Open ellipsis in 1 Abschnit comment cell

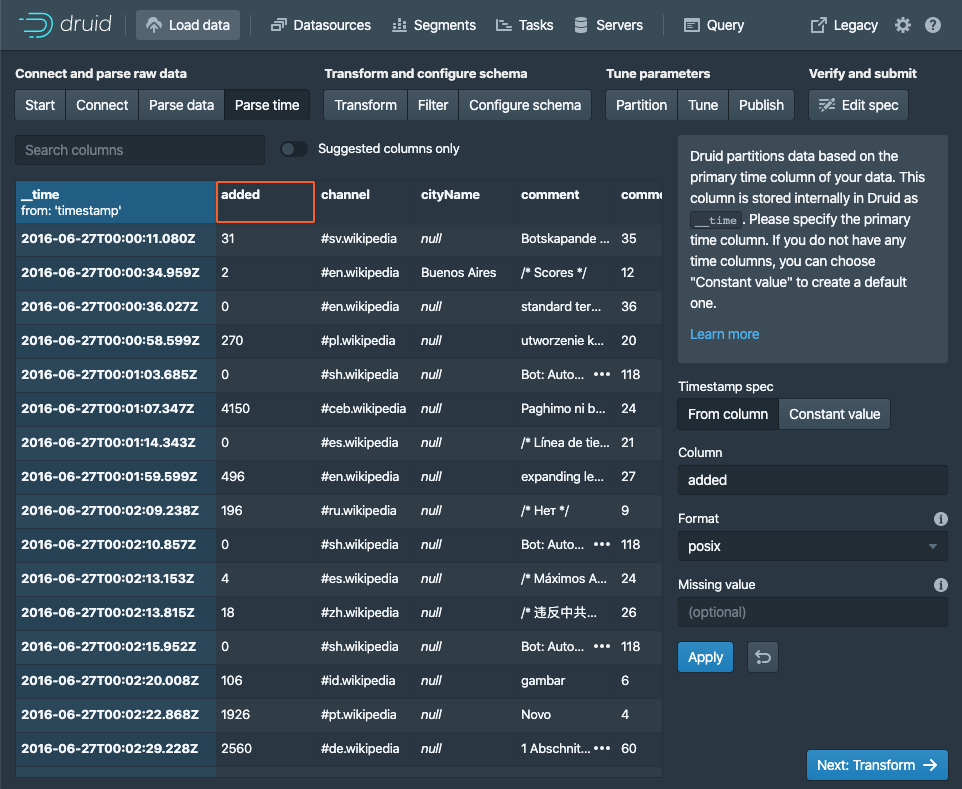click(x=602, y=749)
